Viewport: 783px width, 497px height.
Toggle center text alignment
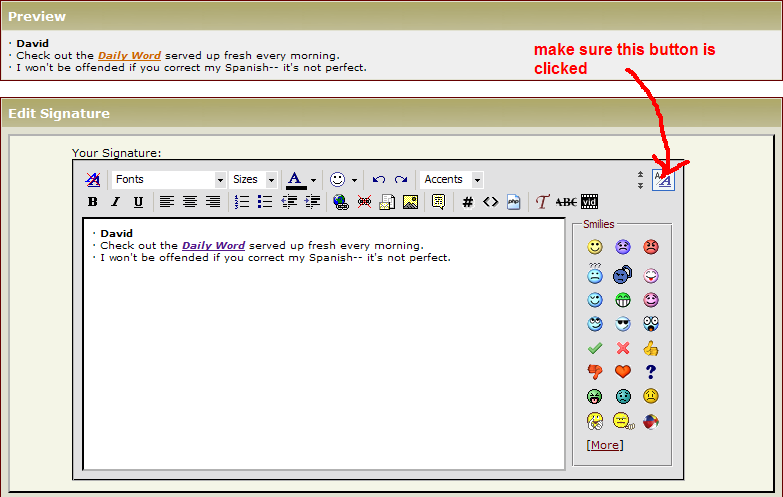pos(189,202)
